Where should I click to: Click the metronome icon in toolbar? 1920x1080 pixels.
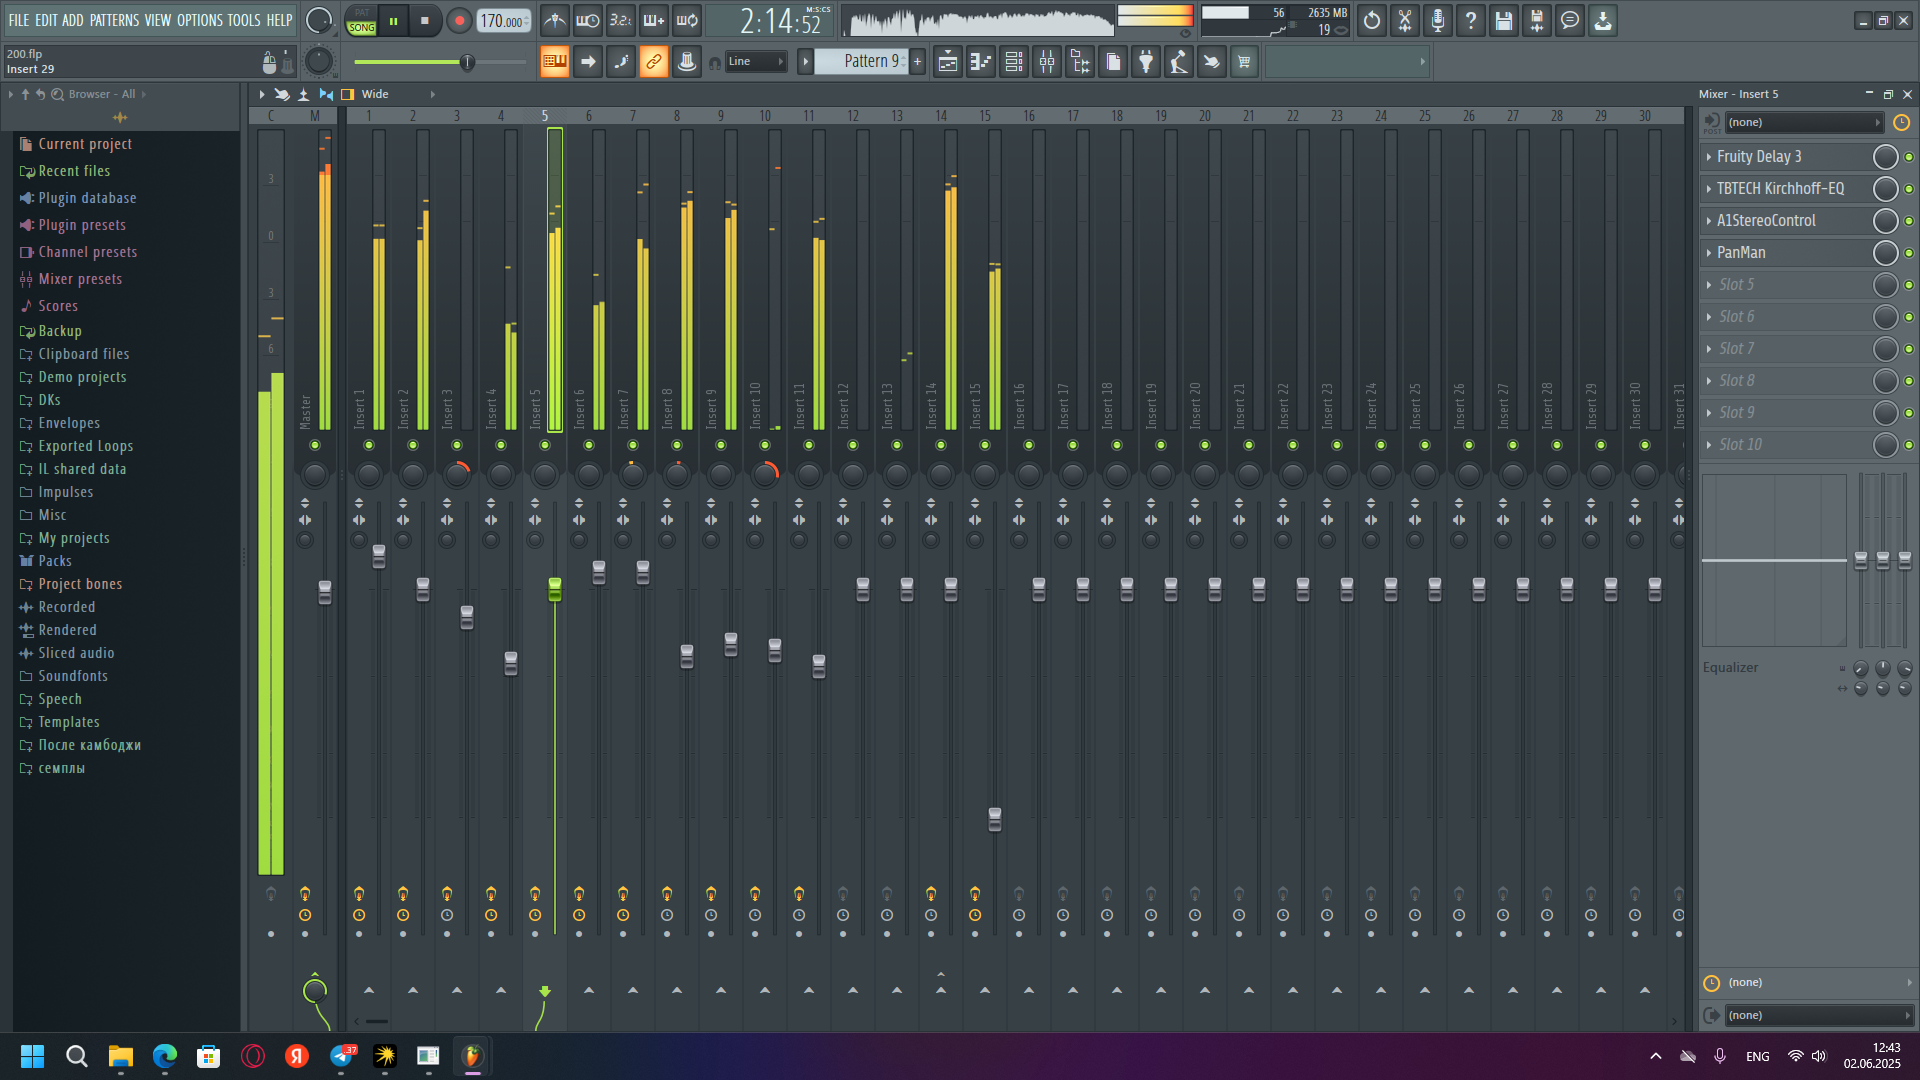(555, 21)
